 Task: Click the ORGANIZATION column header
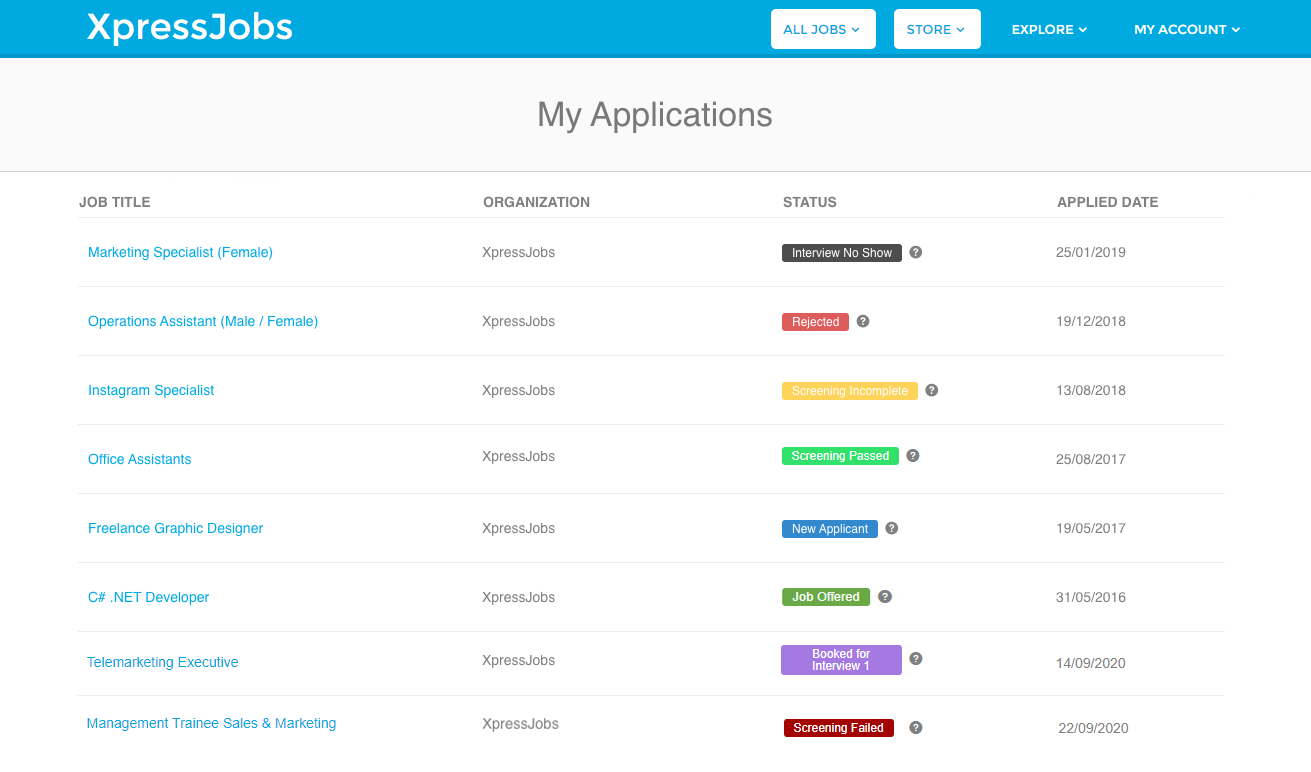pos(536,202)
